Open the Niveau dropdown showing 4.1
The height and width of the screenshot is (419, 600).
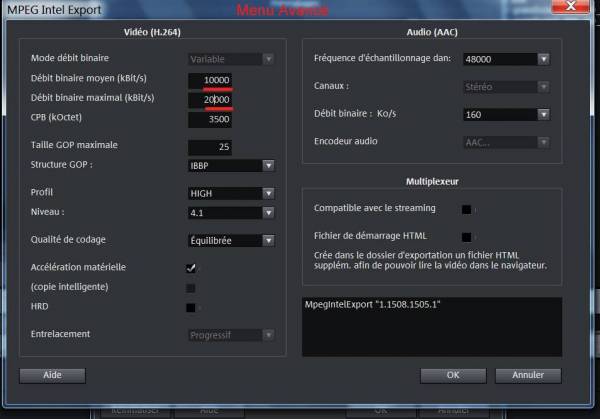231,212
